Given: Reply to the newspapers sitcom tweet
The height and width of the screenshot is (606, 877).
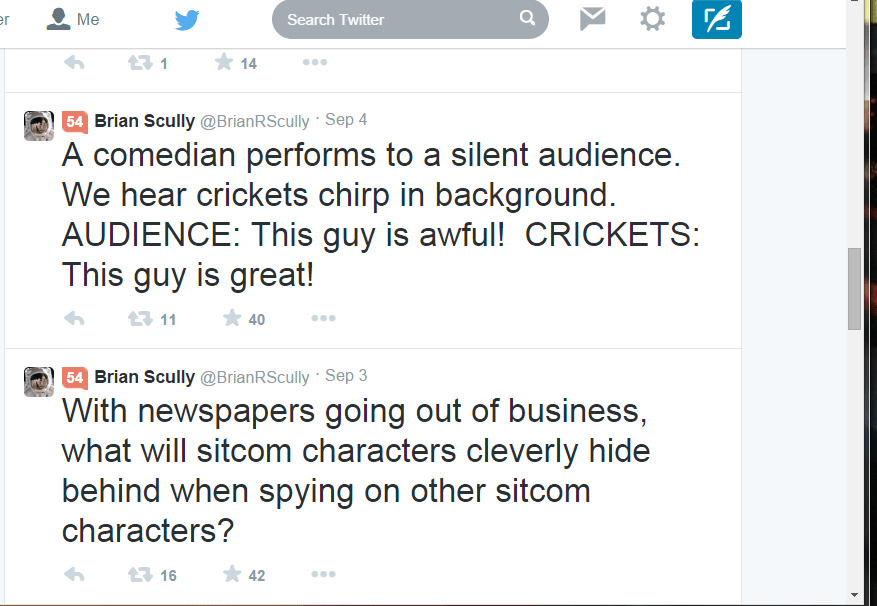Looking at the screenshot, I should [x=74, y=575].
